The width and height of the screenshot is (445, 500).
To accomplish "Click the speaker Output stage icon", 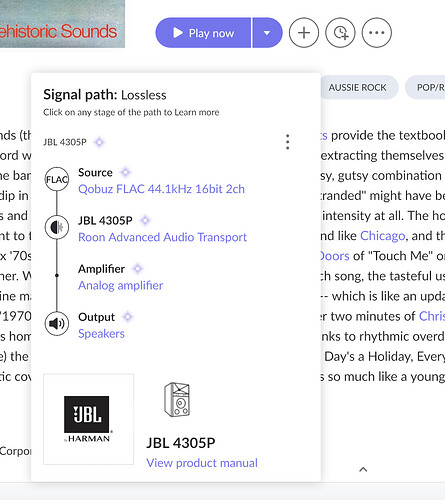I will coord(57,324).
